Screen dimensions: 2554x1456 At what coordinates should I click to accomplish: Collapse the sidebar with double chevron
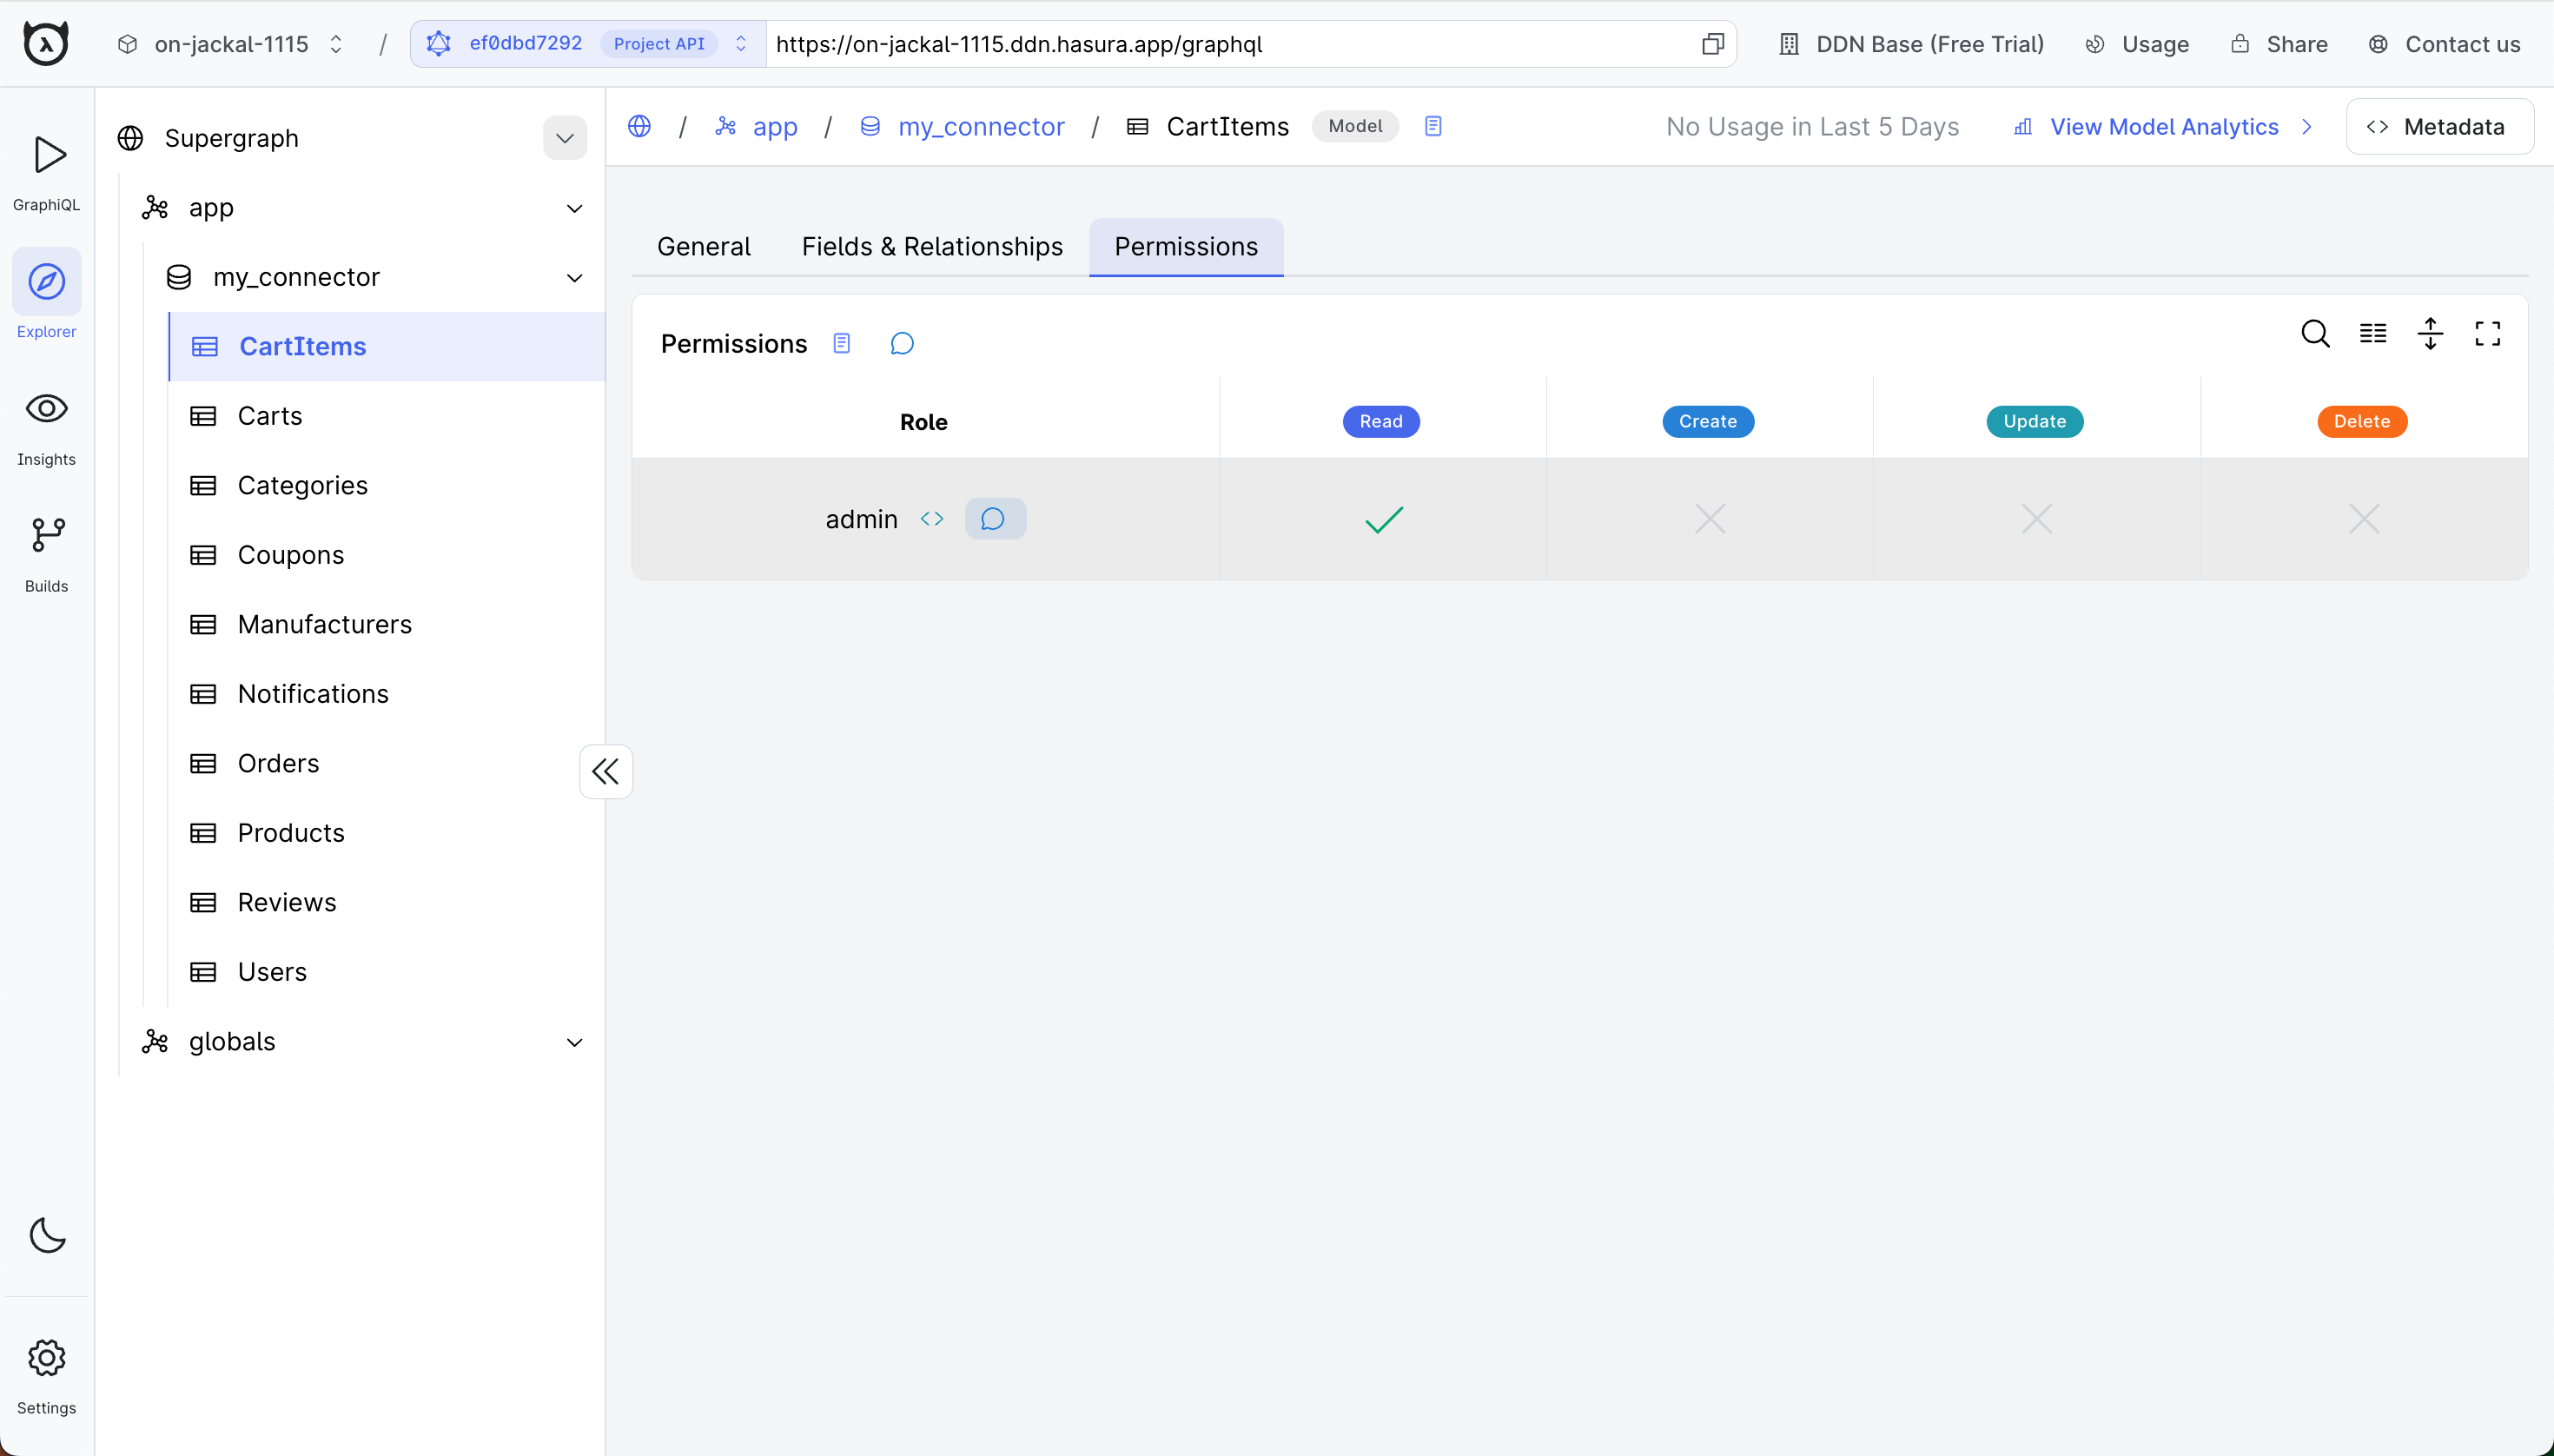605,771
